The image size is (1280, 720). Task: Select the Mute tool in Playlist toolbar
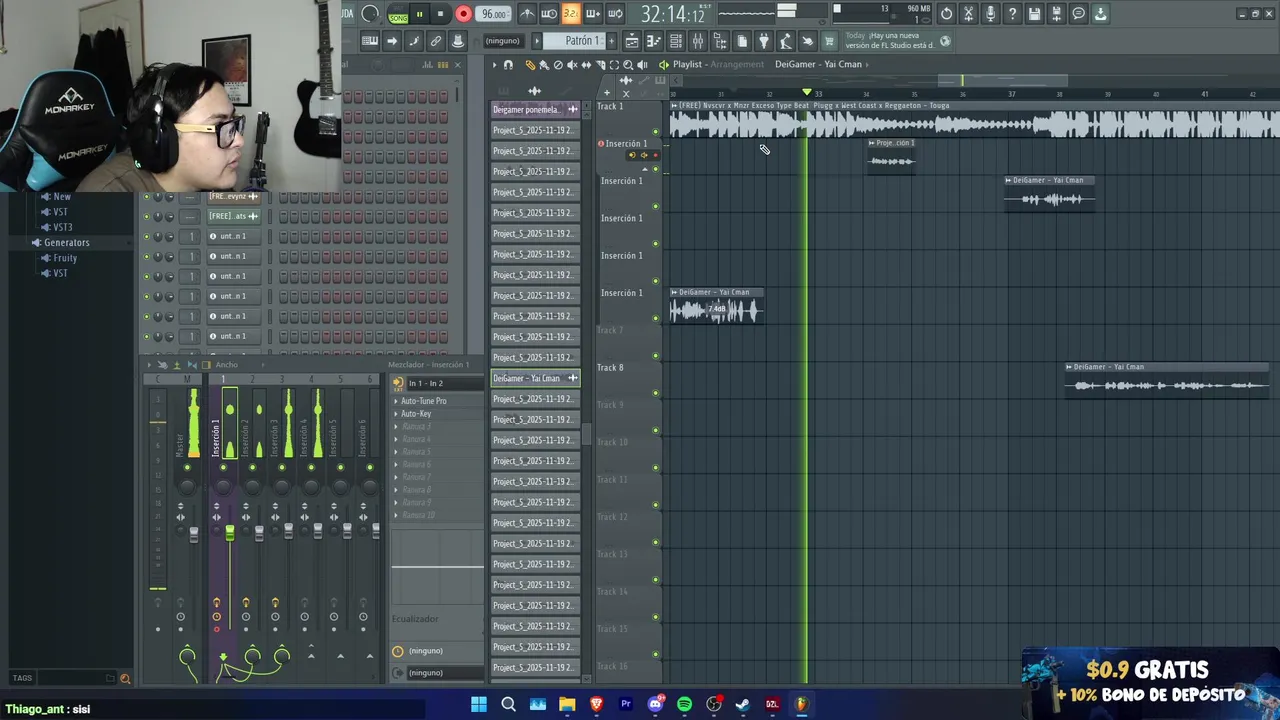(572, 65)
